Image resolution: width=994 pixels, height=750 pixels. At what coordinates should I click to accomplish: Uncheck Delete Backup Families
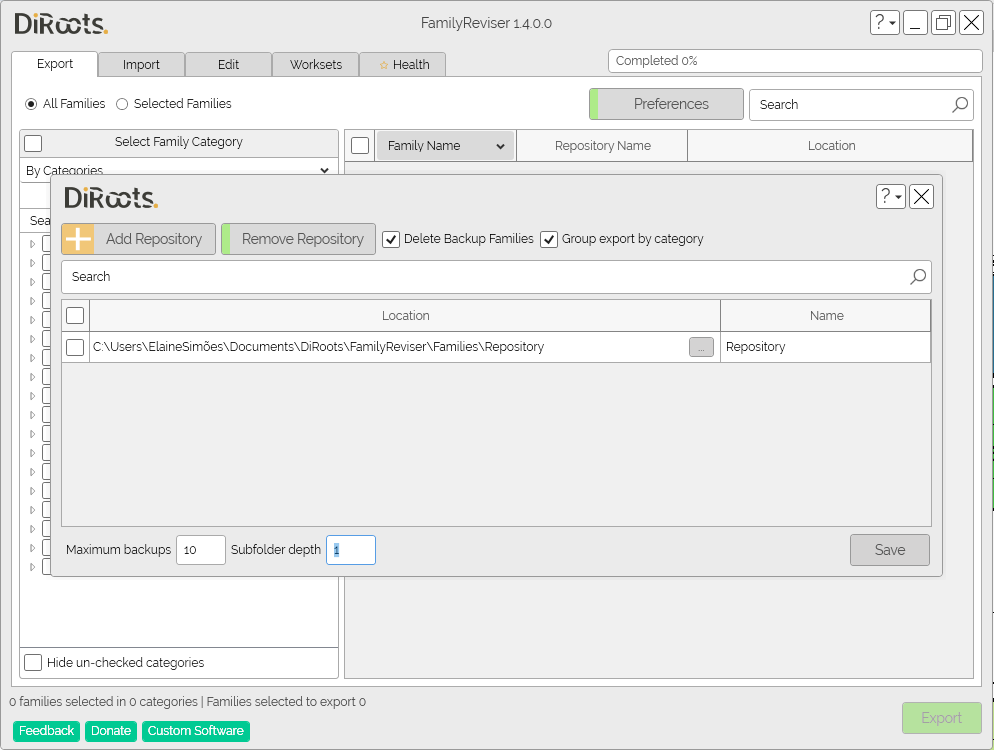click(x=391, y=238)
